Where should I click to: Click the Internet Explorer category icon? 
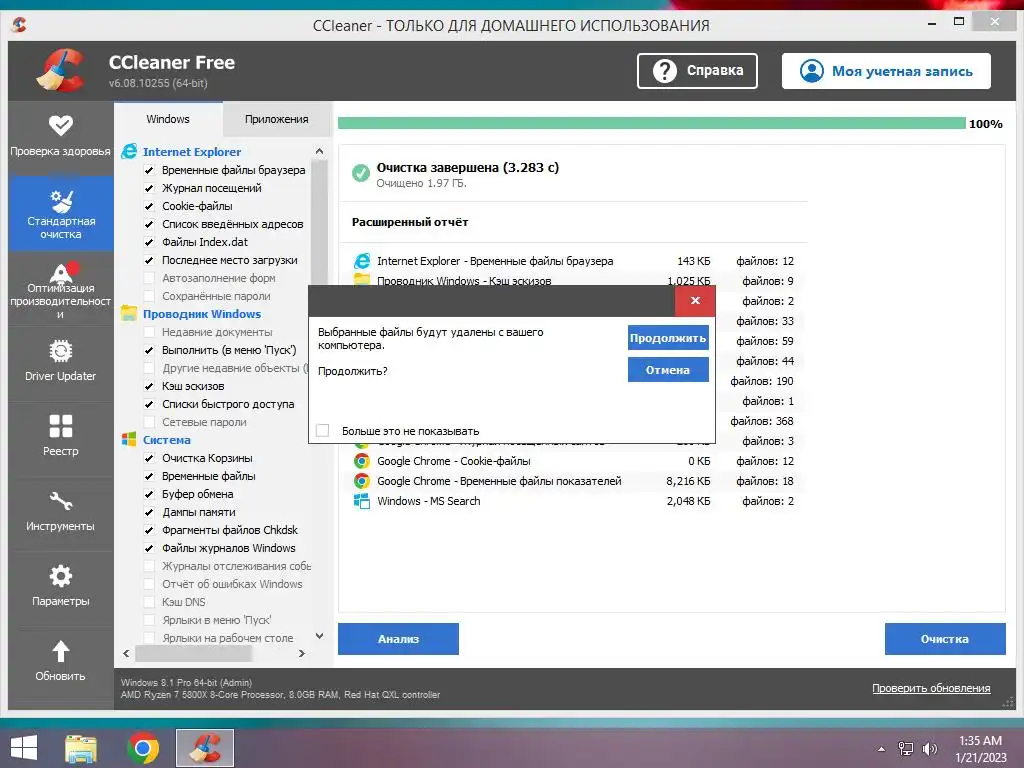click(129, 152)
